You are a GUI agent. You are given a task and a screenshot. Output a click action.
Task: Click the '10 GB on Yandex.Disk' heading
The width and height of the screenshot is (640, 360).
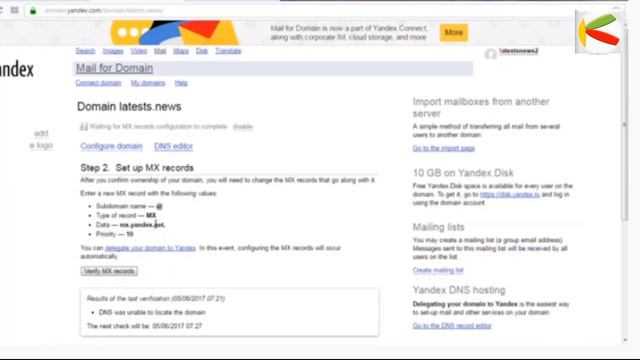463,173
